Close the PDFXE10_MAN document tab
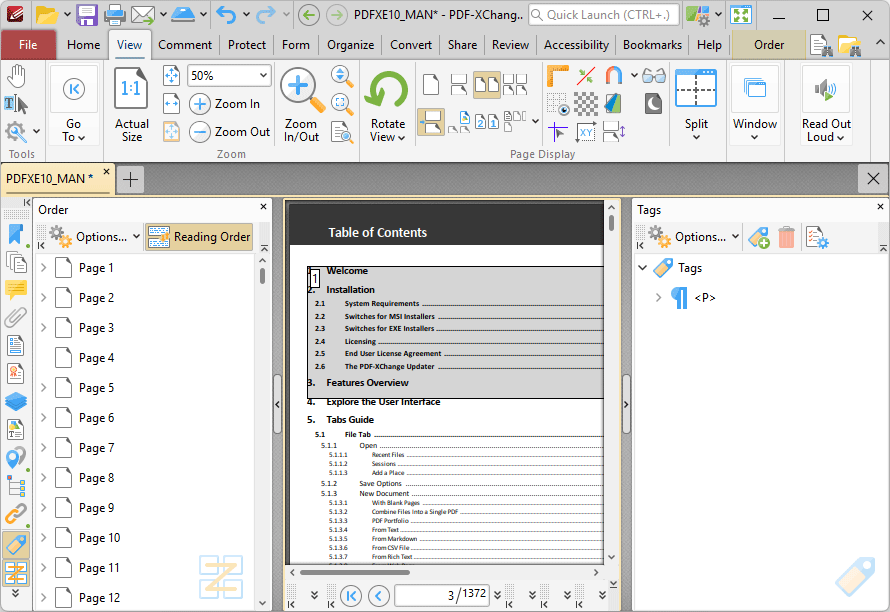The height and width of the screenshot is (612, 890). (x=106, y=171)
